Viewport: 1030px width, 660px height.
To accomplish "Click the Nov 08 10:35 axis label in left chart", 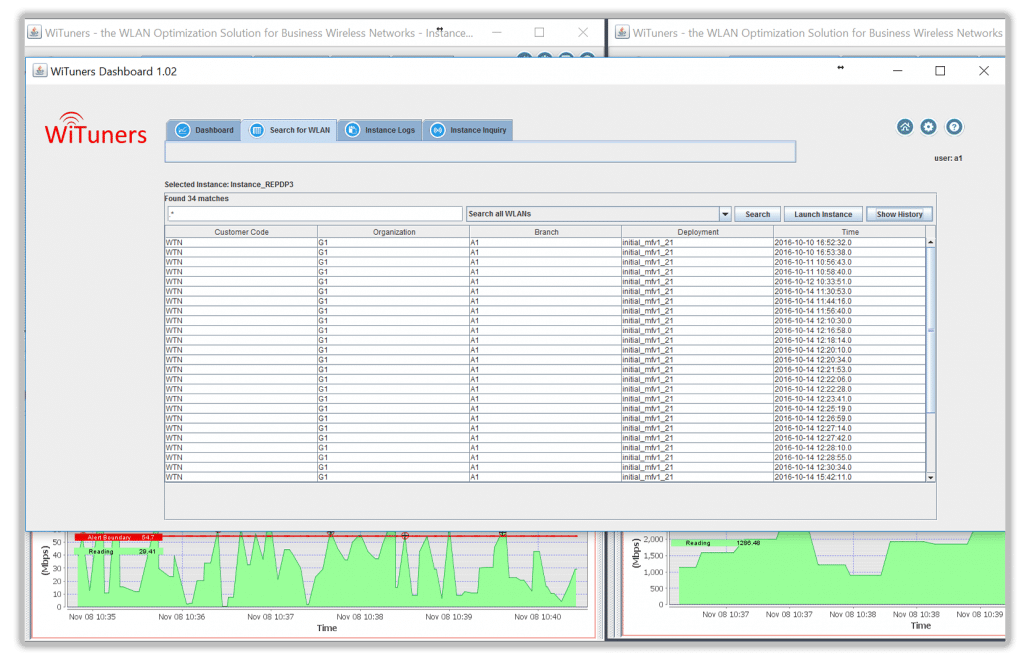I will point(92,617).
